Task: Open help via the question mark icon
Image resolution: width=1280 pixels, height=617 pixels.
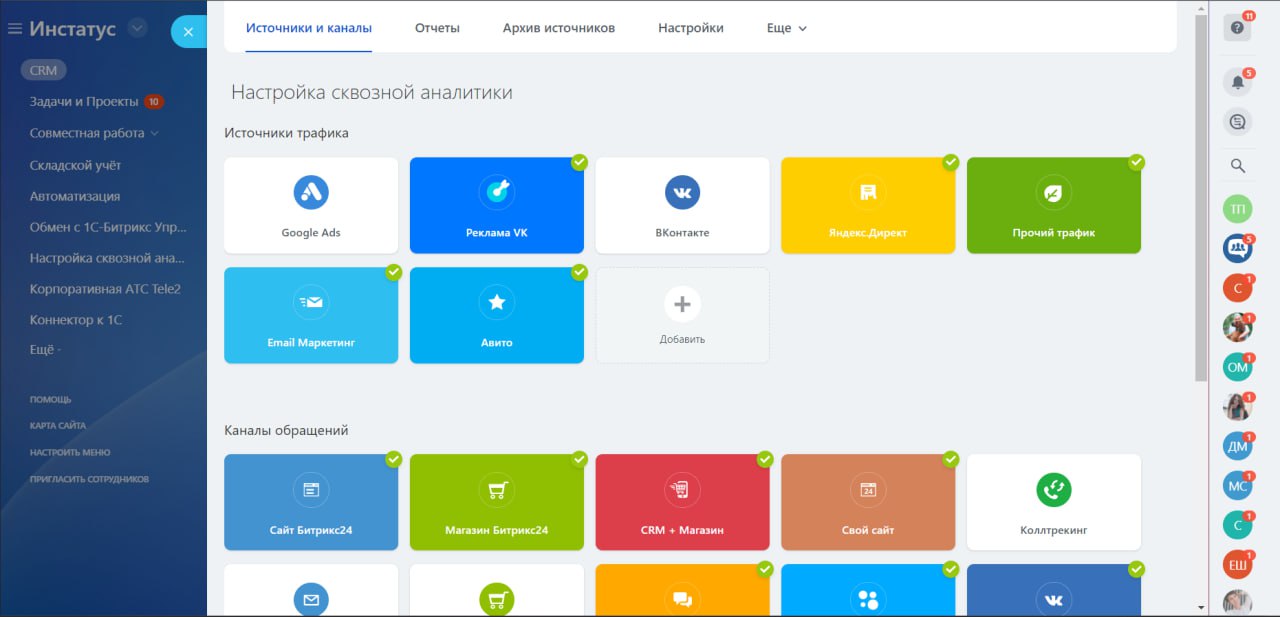Action: [x=1237, y=28]
